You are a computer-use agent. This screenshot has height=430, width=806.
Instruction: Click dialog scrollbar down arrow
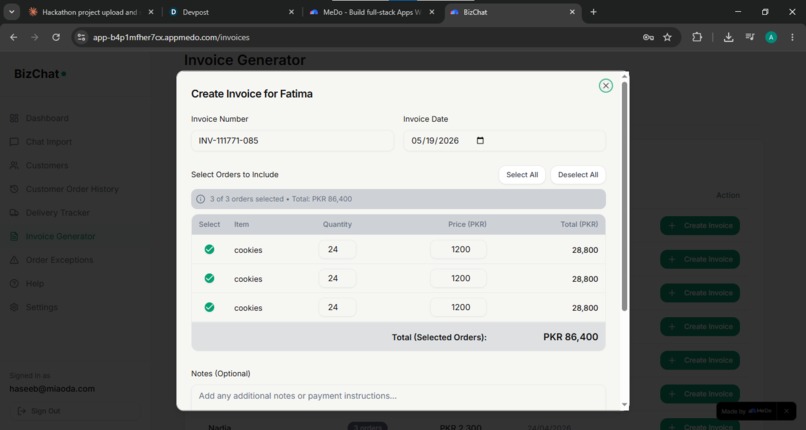point(625,405)
